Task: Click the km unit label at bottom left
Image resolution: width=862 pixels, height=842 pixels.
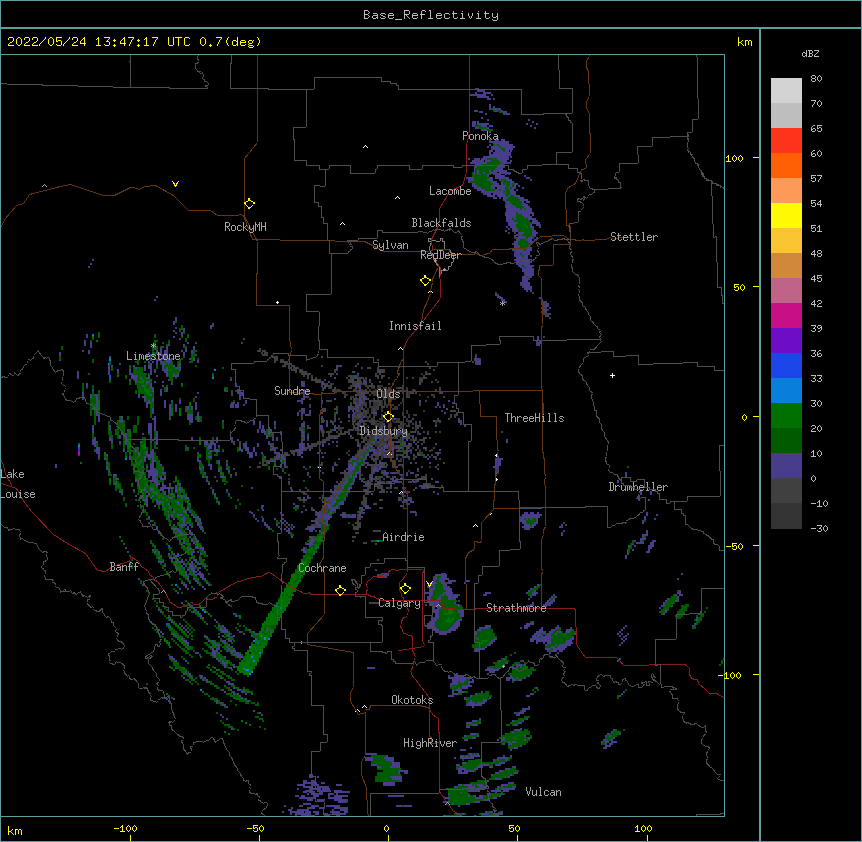Action: [x=15, y=830]
